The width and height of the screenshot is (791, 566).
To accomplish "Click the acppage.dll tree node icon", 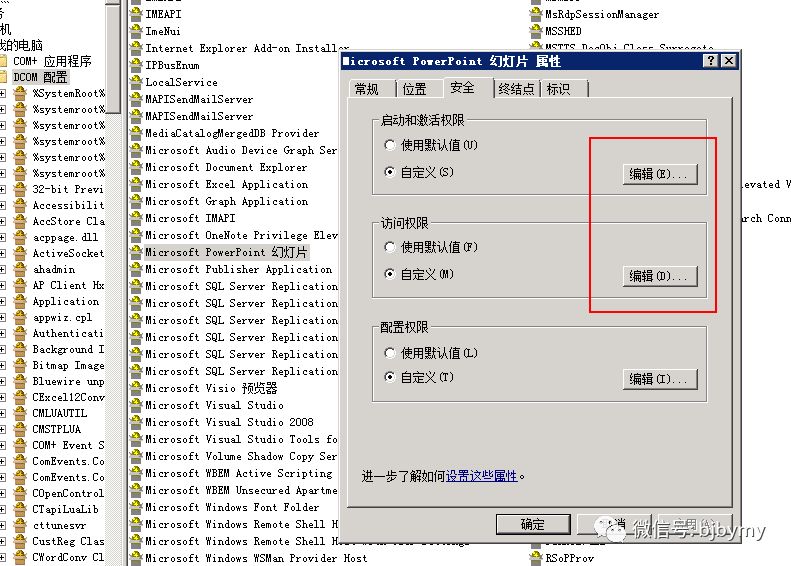I will (20, 237).
